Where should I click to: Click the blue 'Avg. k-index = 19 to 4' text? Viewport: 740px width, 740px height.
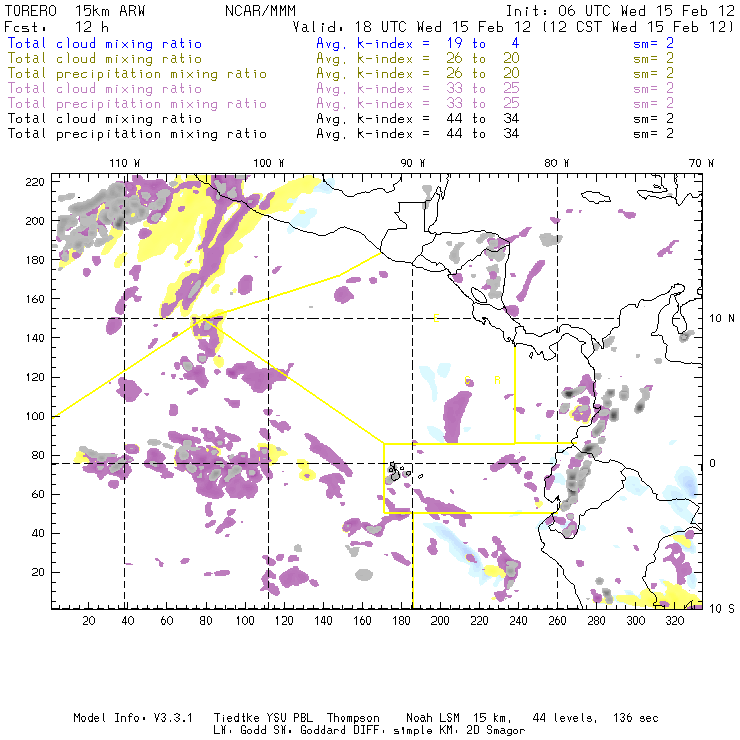(x=418, y=43)
